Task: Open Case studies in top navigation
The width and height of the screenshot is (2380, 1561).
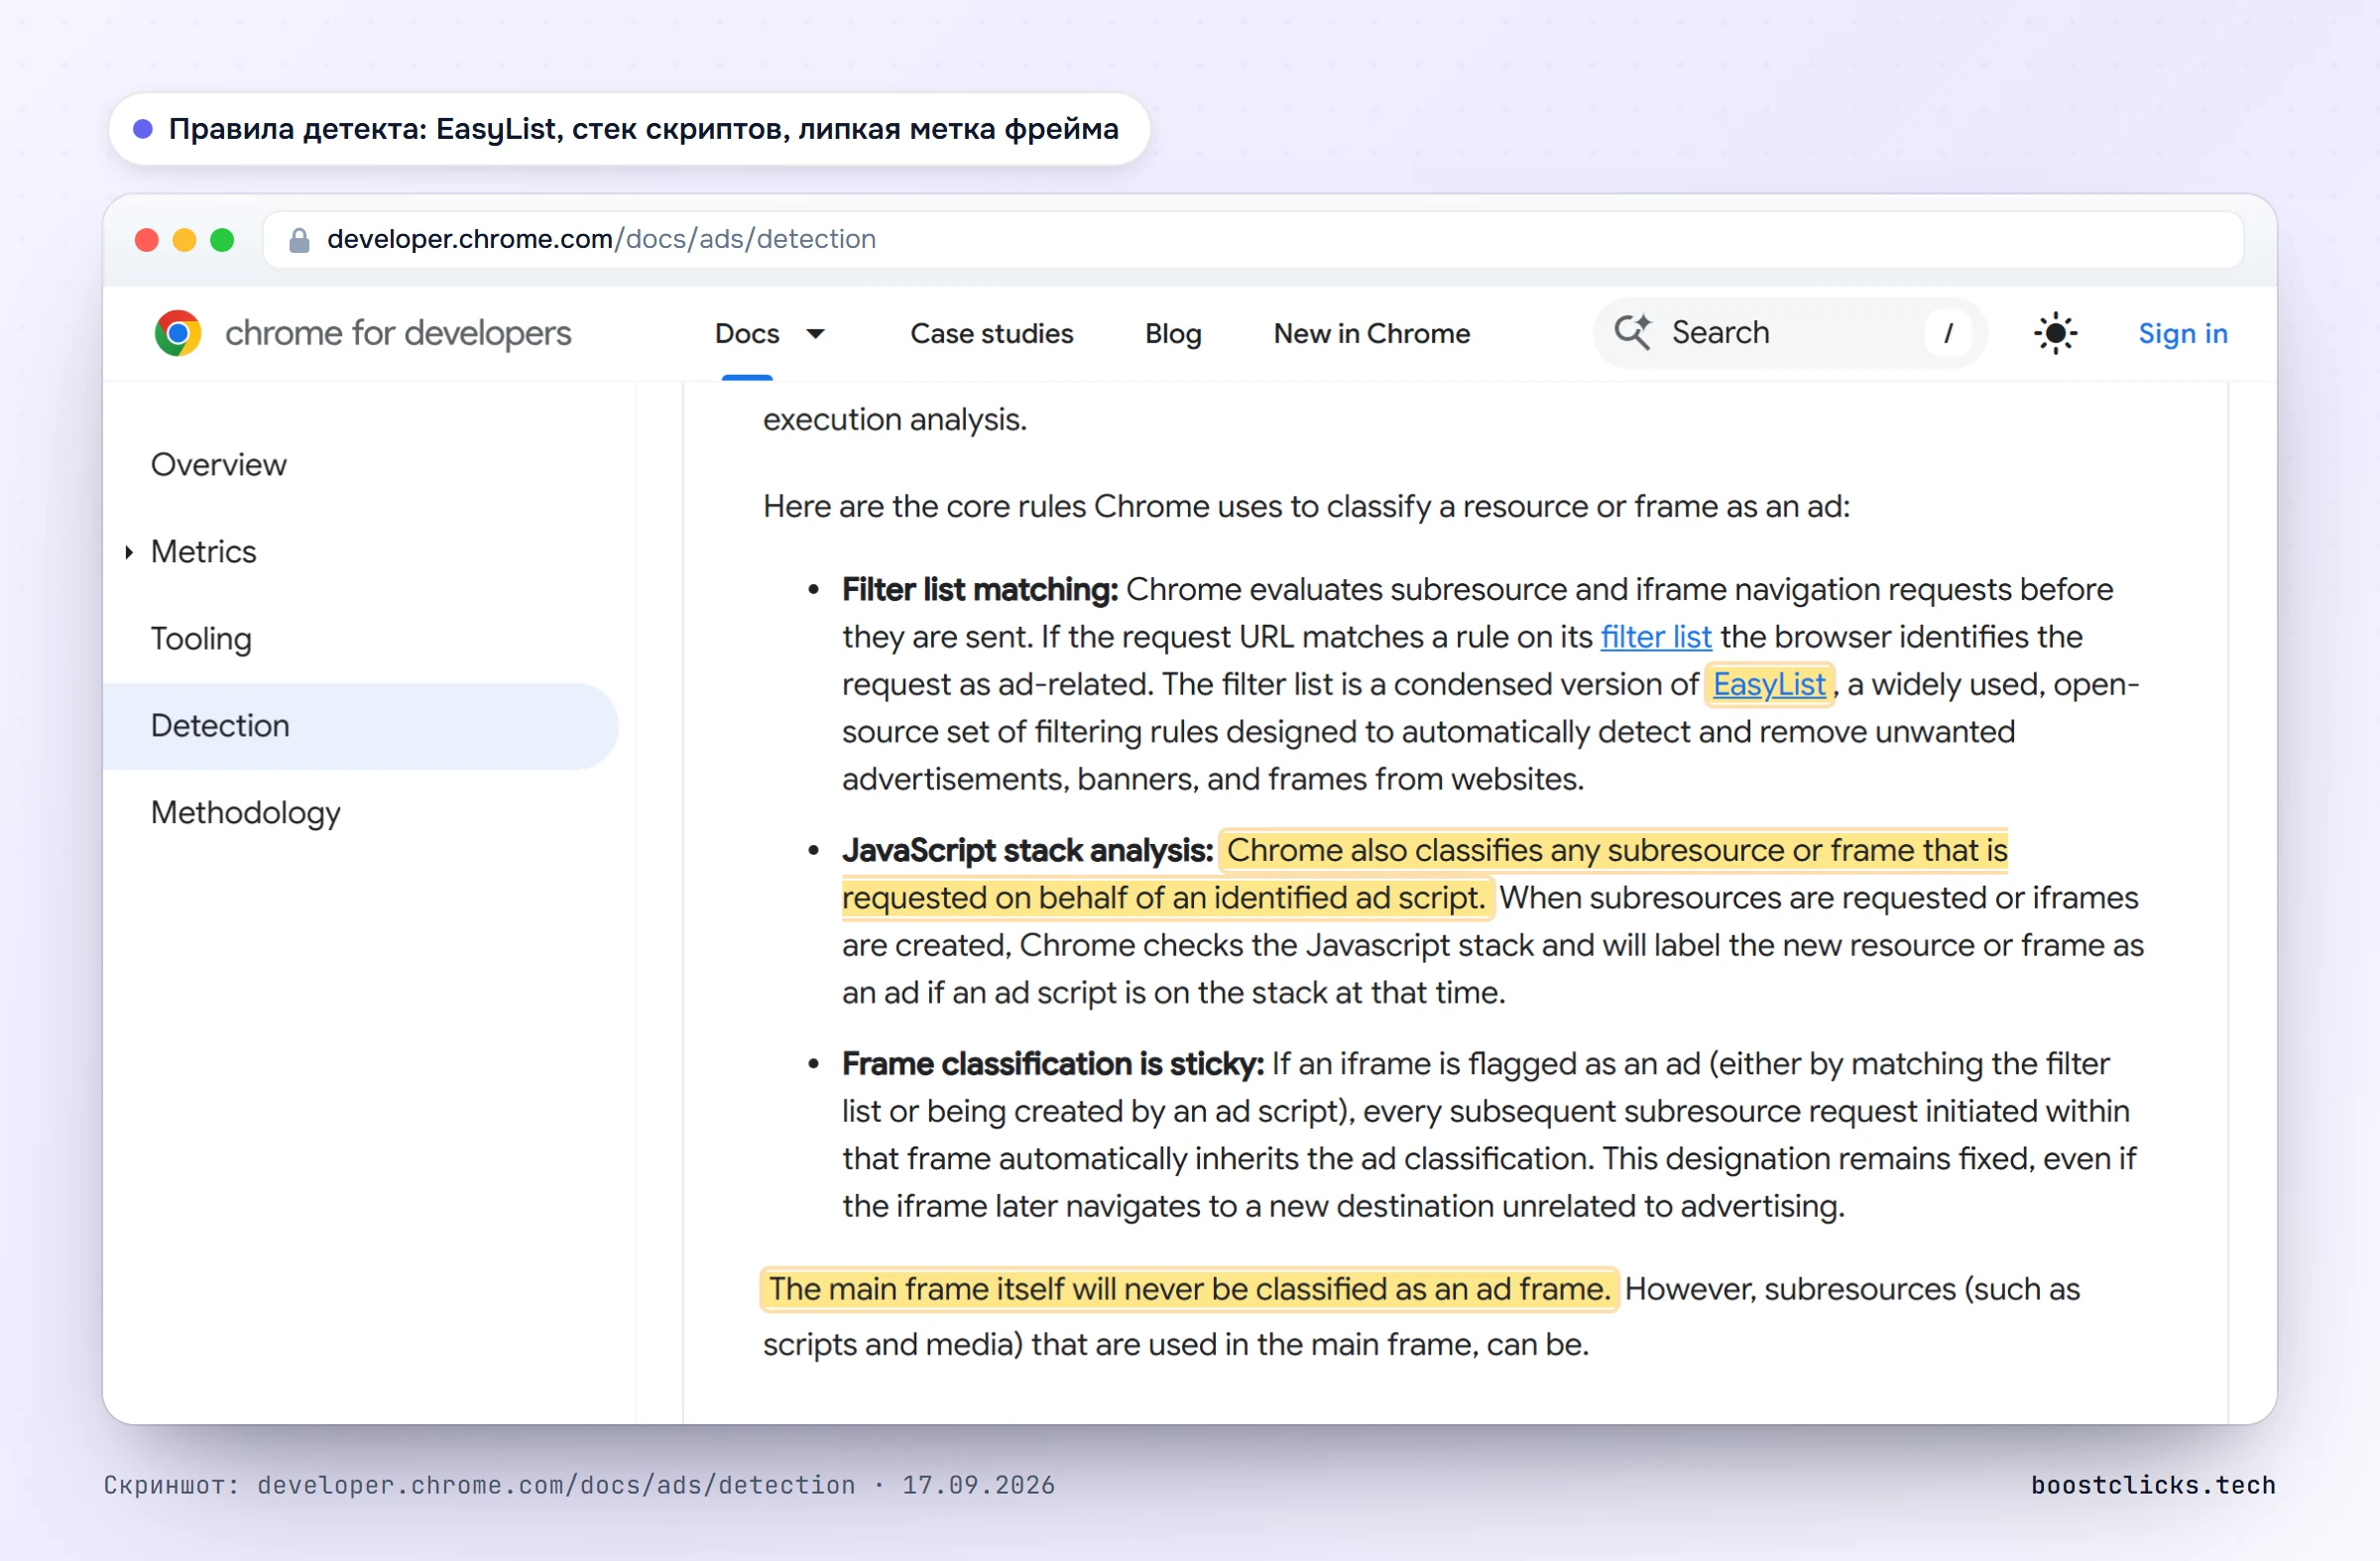Action: point(991,334)
